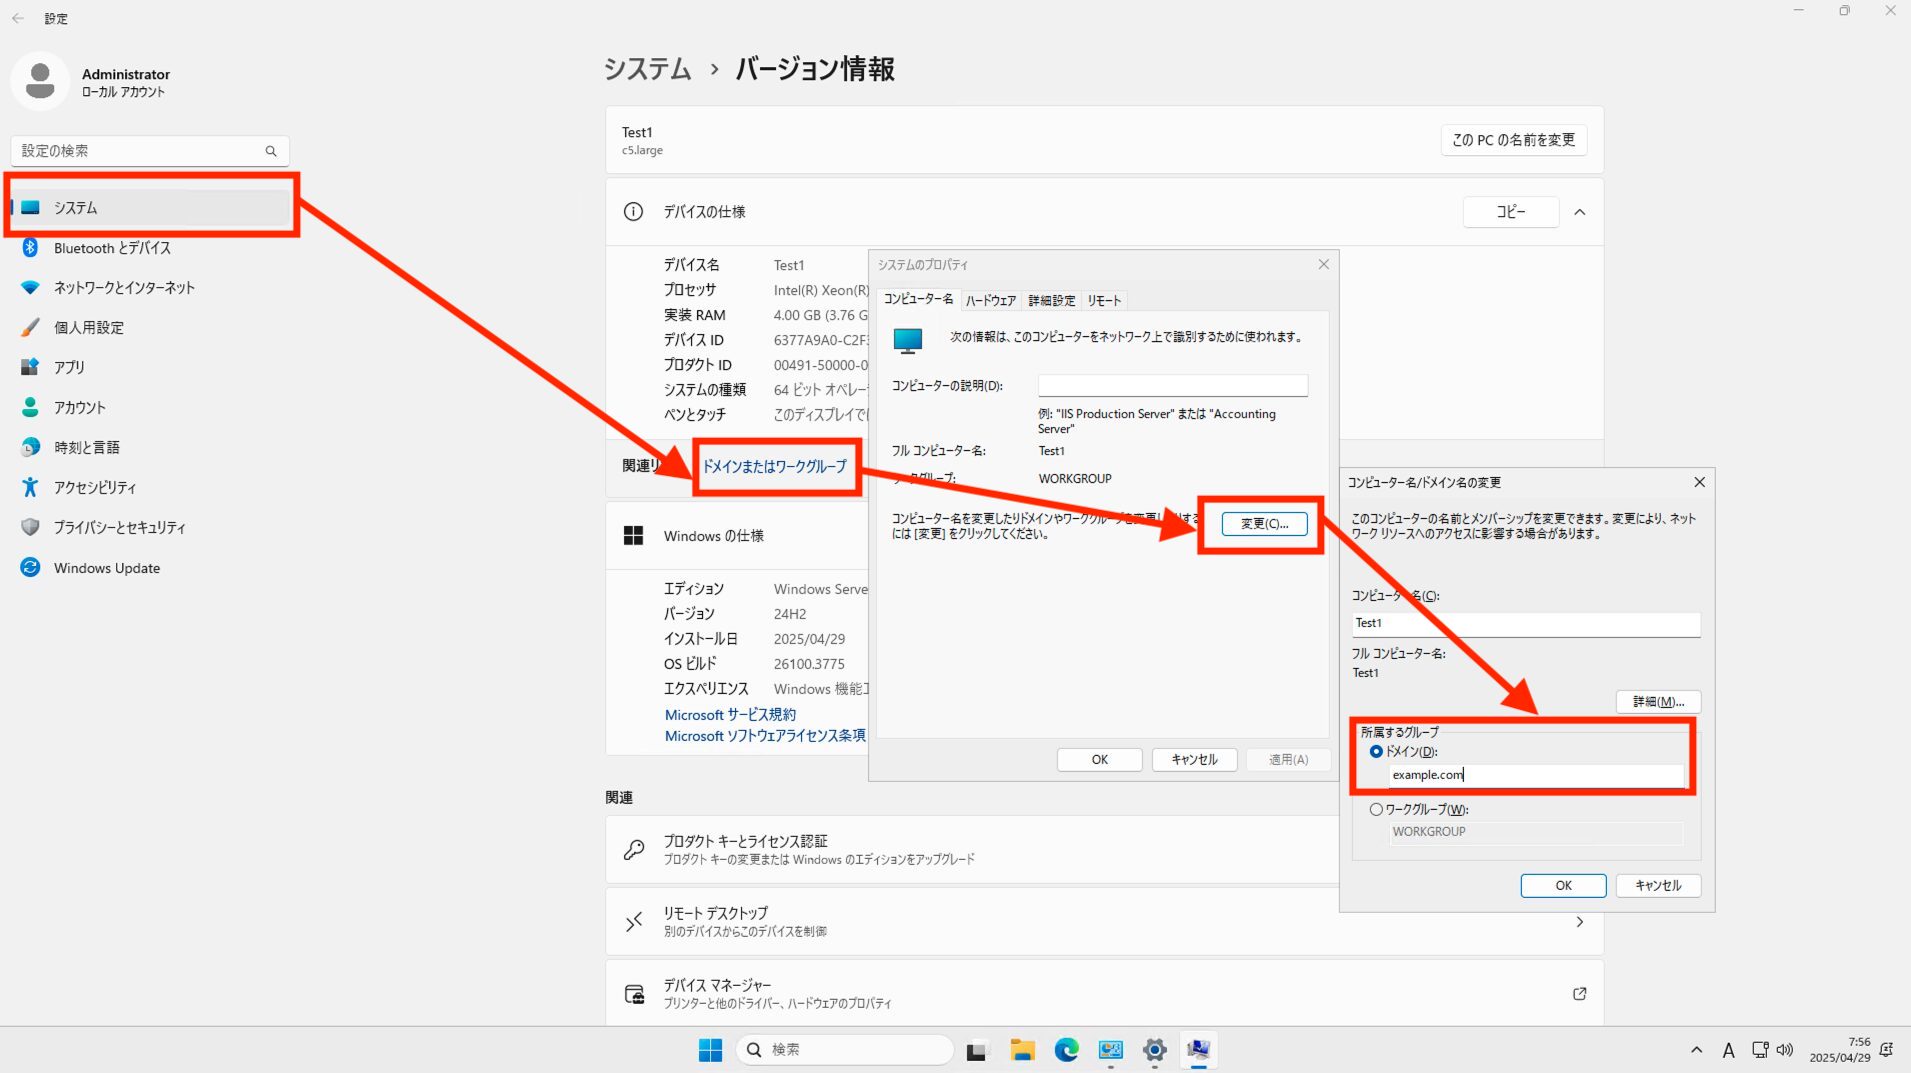The image size is (1911, 1073).
Task: Click the 設定の検索 search field
Action: (150, 151)
